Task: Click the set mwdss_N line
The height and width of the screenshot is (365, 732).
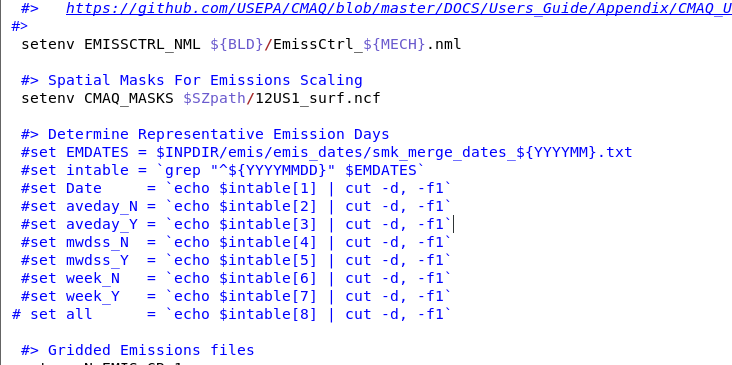Action: click(237, 242)
